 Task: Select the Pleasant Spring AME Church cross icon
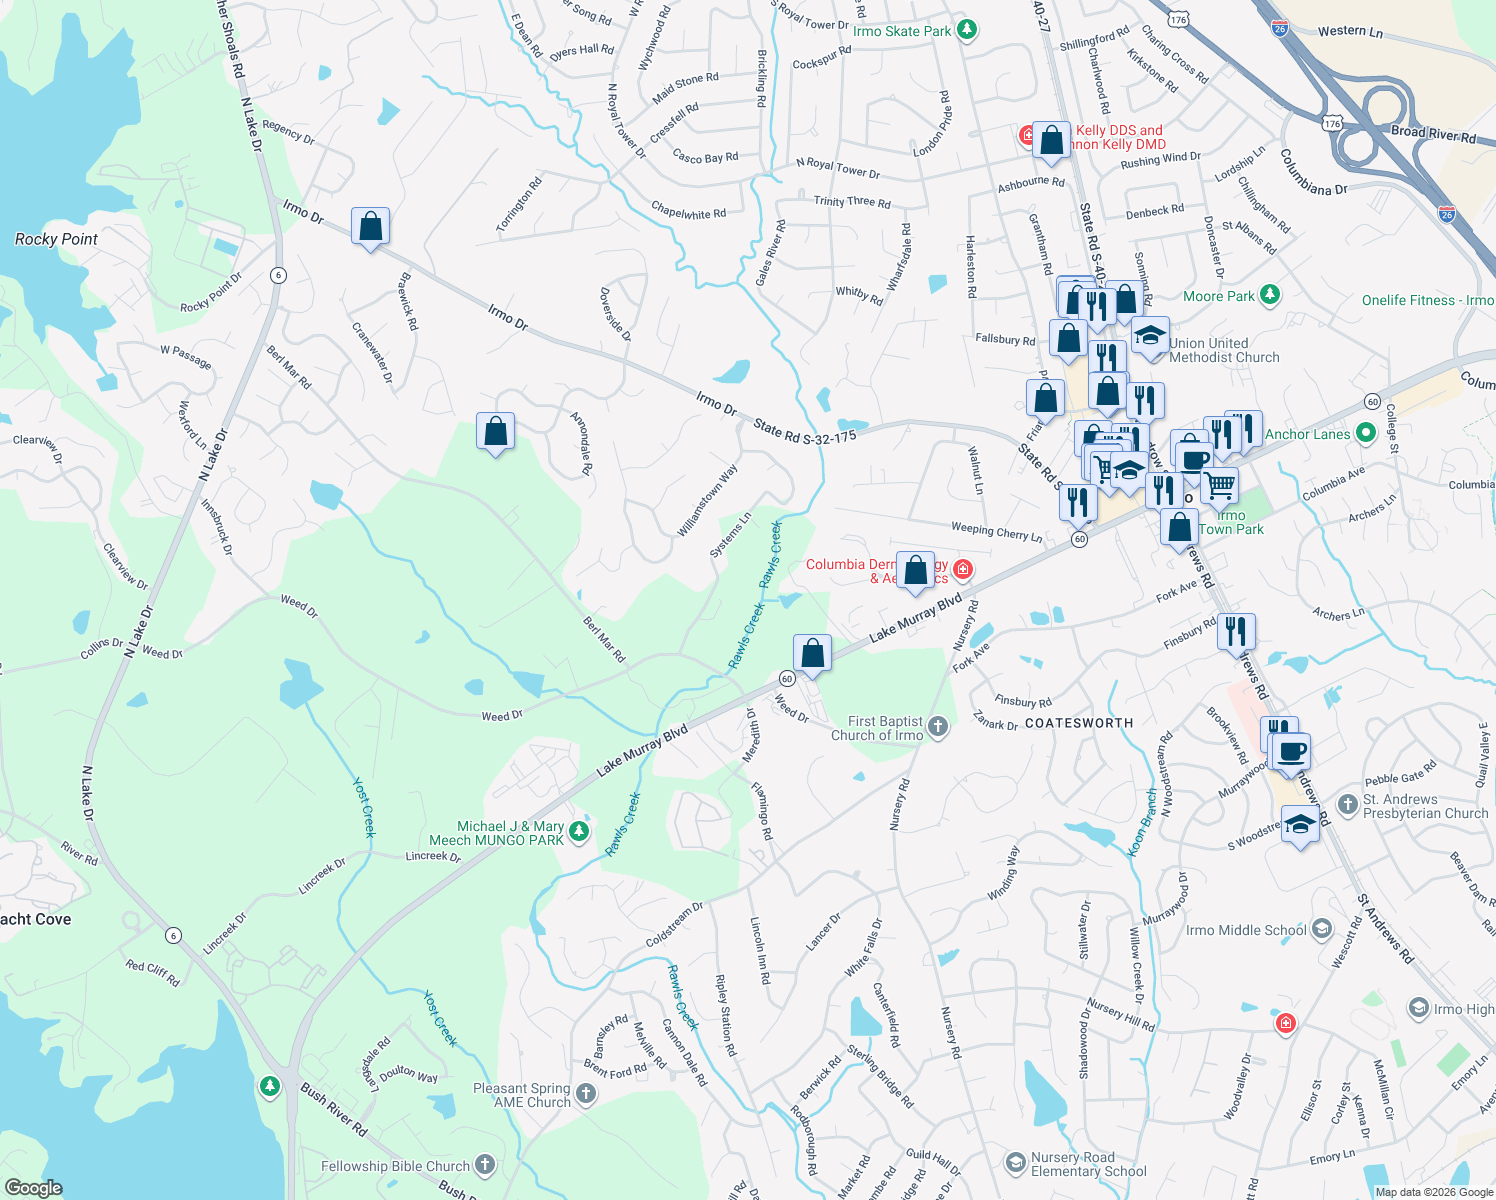click(x=588, y=1093)
